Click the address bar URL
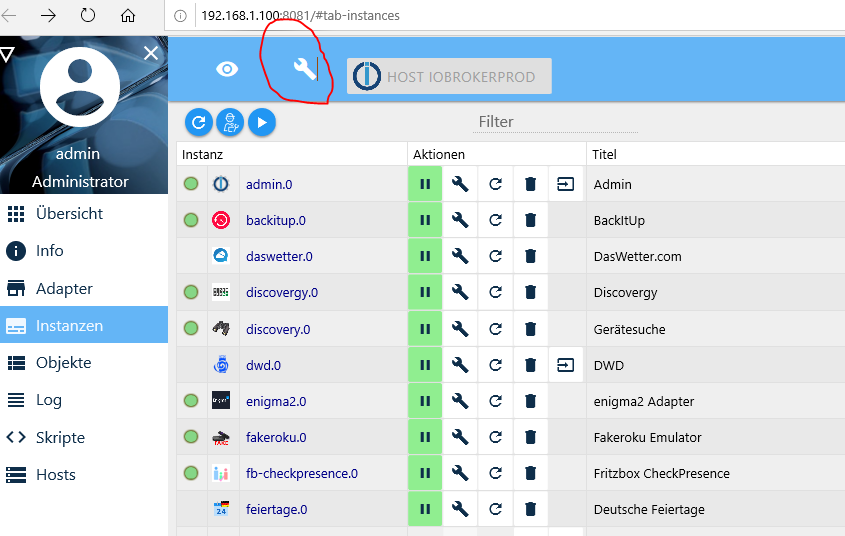The image size is (845, 536). [x=300, y=16]
